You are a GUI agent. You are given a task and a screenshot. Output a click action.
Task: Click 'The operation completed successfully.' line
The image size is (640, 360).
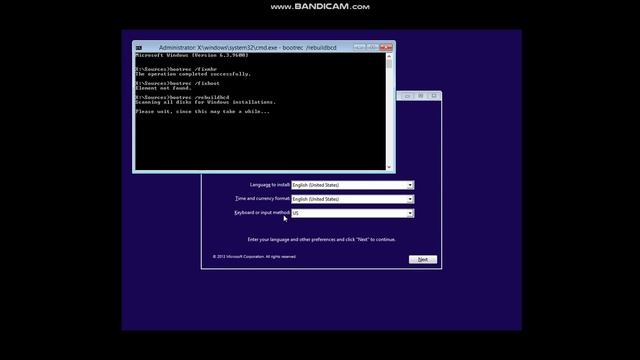(193, 74)
